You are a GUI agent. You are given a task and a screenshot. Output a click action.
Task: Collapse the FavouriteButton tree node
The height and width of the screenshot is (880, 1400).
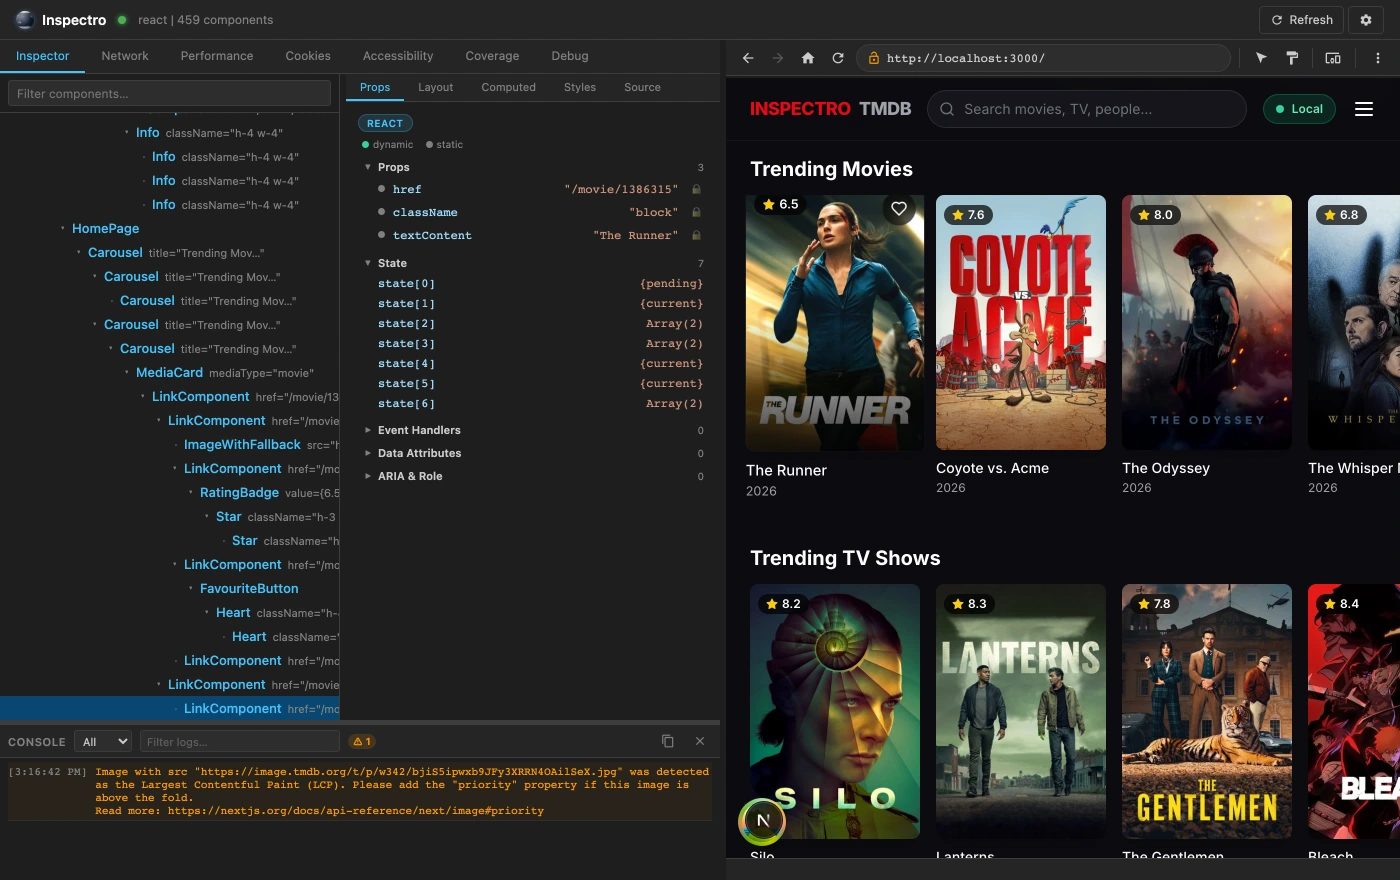tap(191, 589)
